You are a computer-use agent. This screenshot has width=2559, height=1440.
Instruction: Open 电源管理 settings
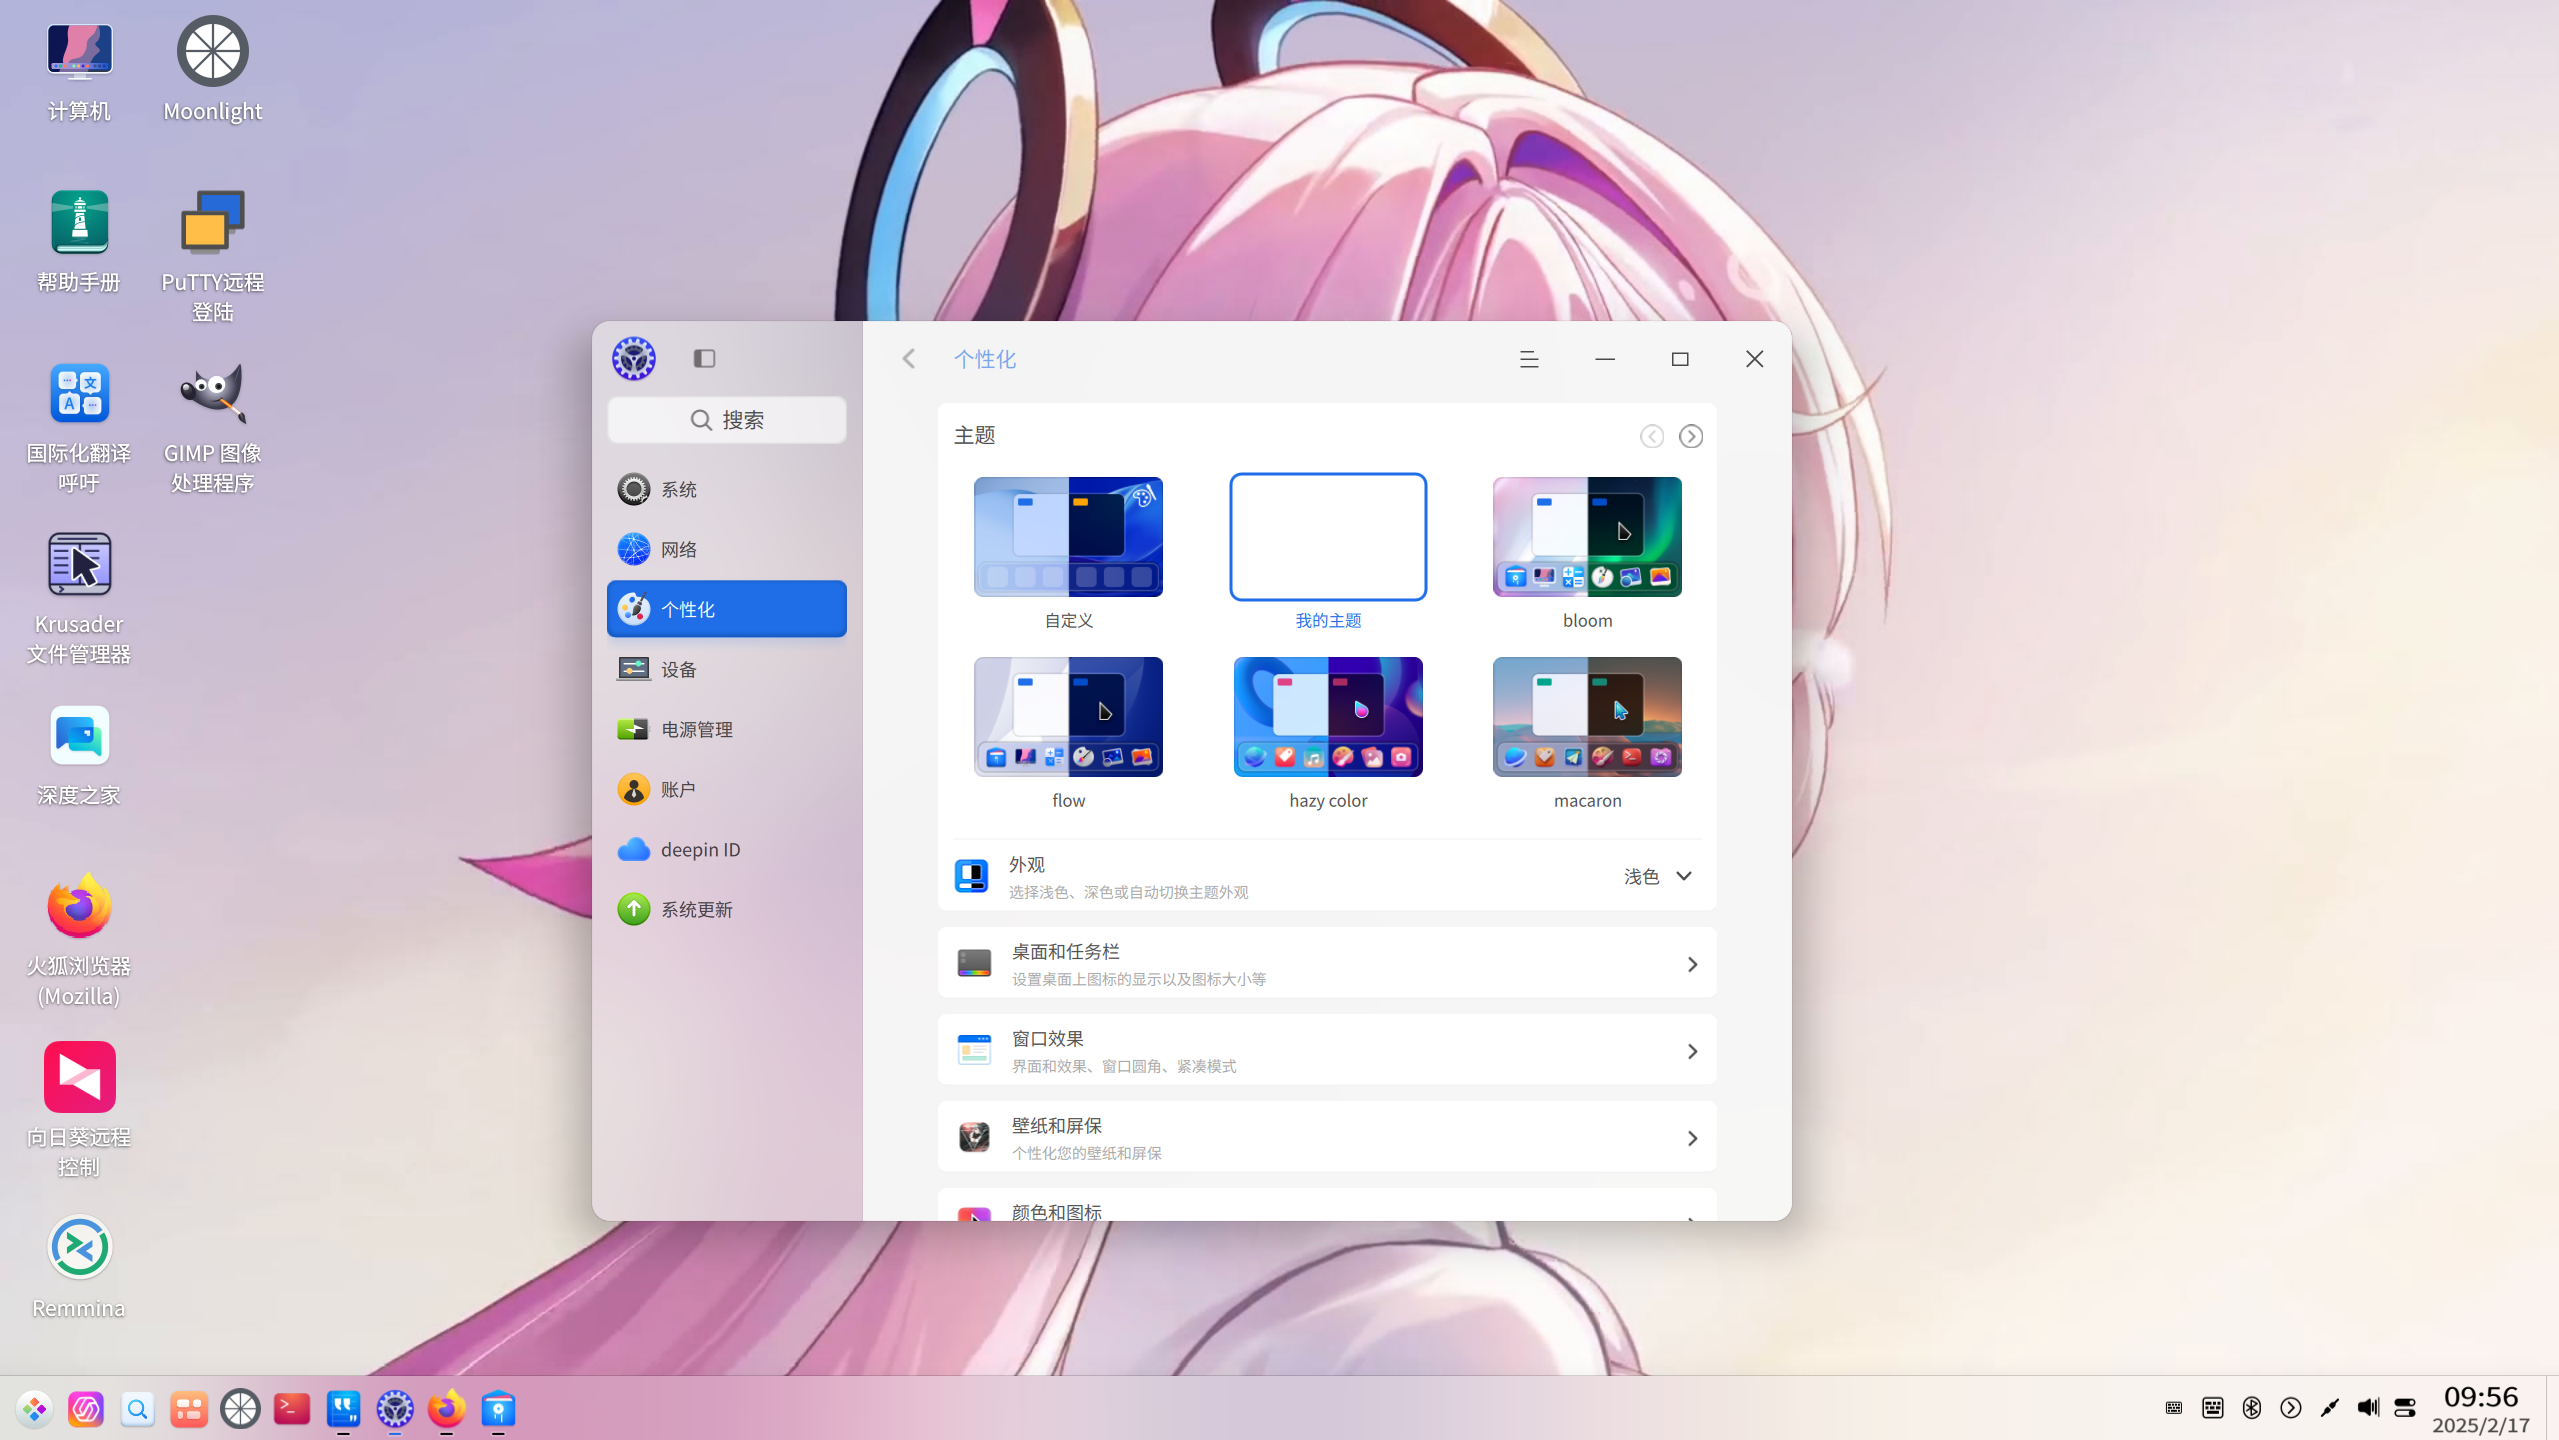point(727,729)
